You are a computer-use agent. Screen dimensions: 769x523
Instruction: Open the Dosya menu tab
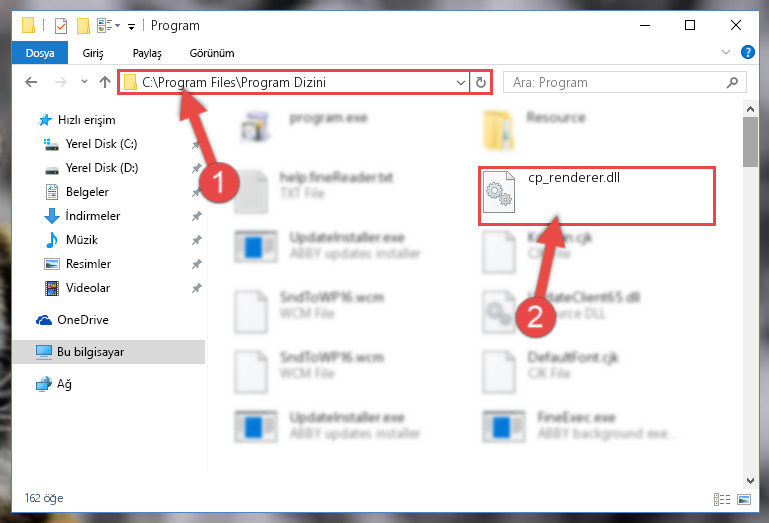tap(40, 53)
